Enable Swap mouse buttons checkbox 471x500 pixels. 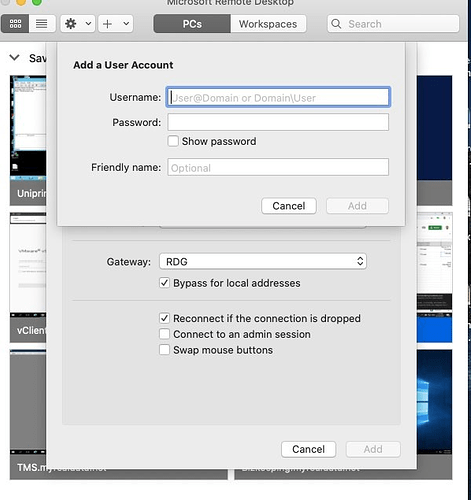[x=164, y=350]
